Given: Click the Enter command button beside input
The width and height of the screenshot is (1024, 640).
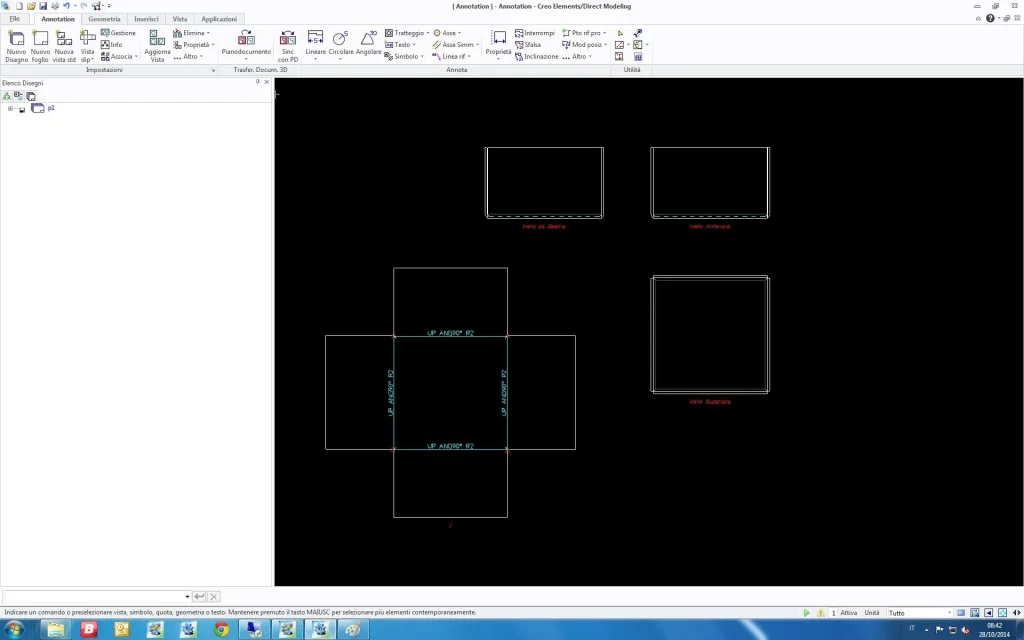Looking at the screenshot, I should click(199, 596).
